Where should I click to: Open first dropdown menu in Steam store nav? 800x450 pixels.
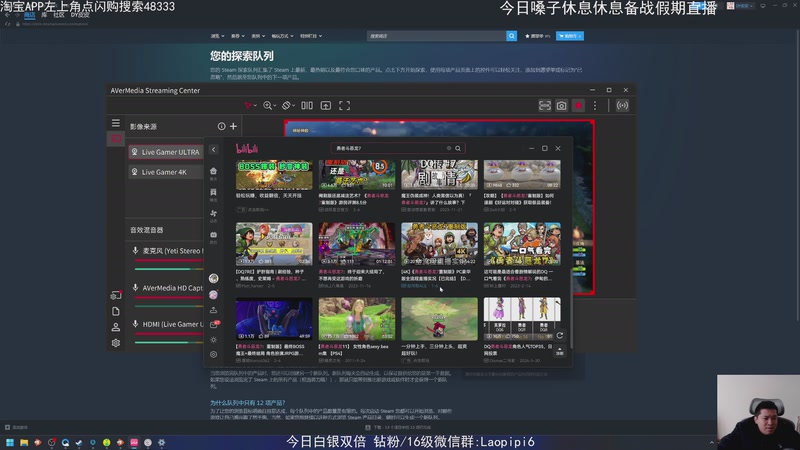[217, 36]
